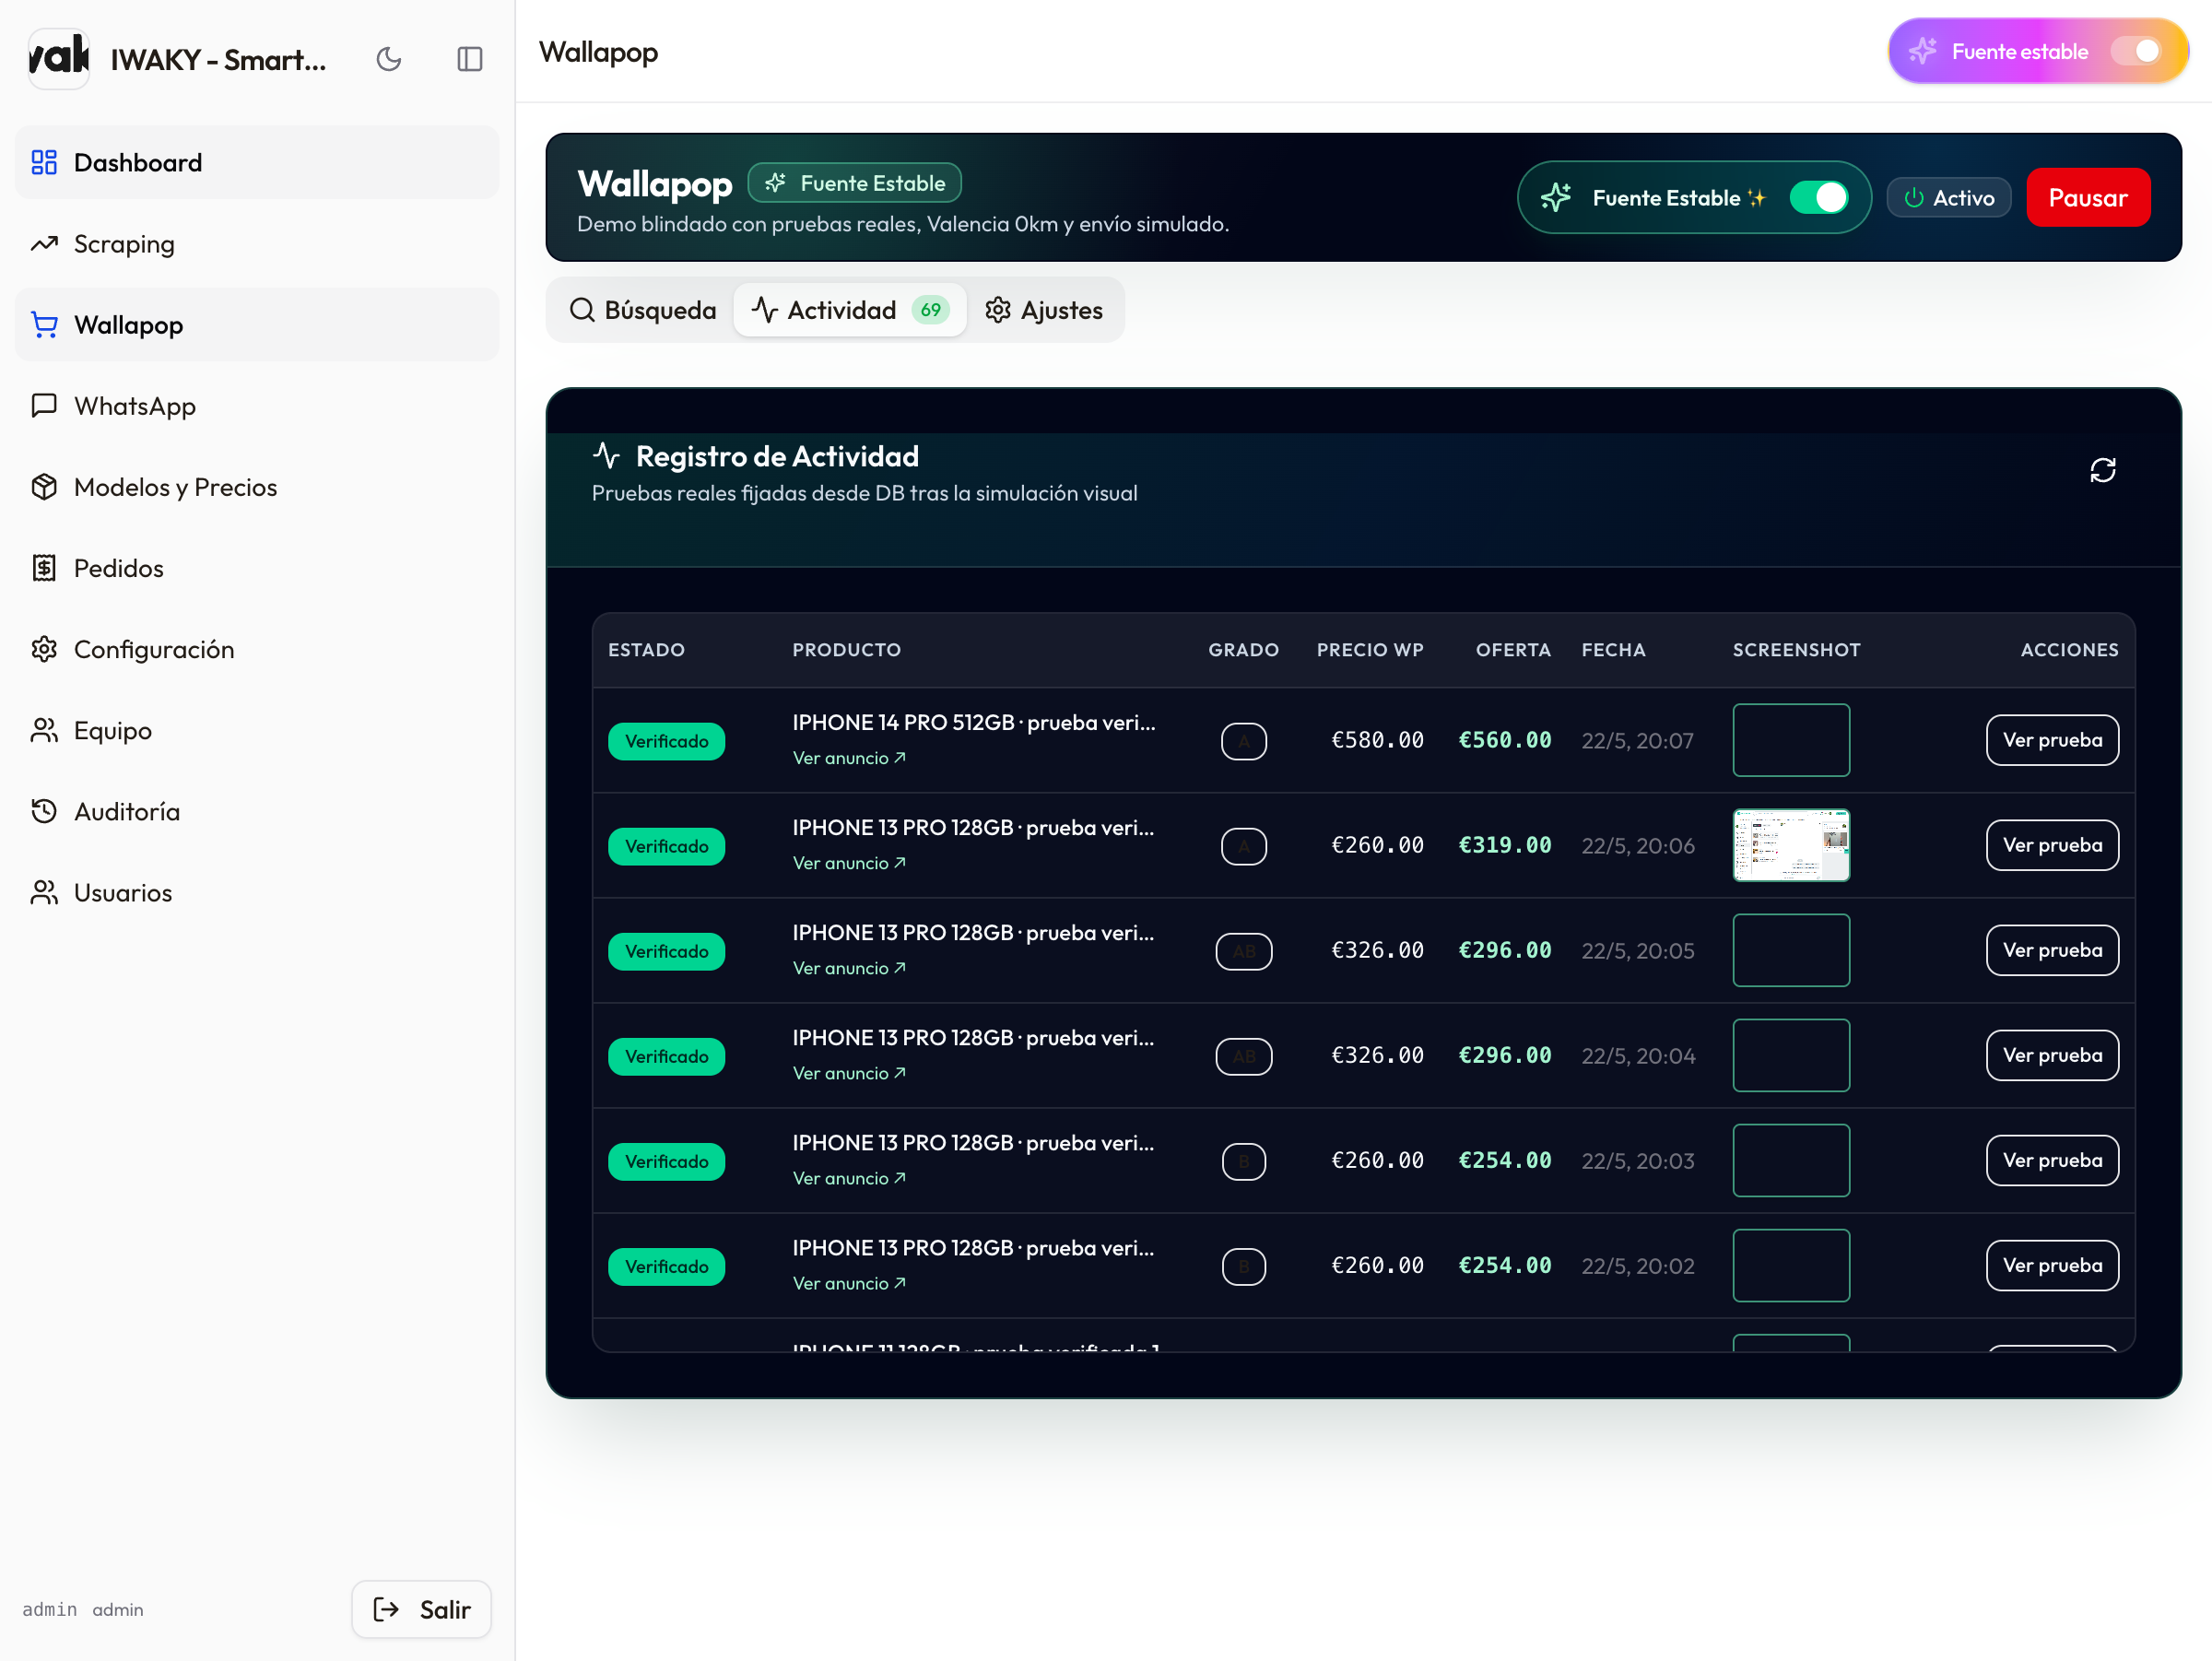Click Verificado badge on 20:05 row

click(666, 951)
